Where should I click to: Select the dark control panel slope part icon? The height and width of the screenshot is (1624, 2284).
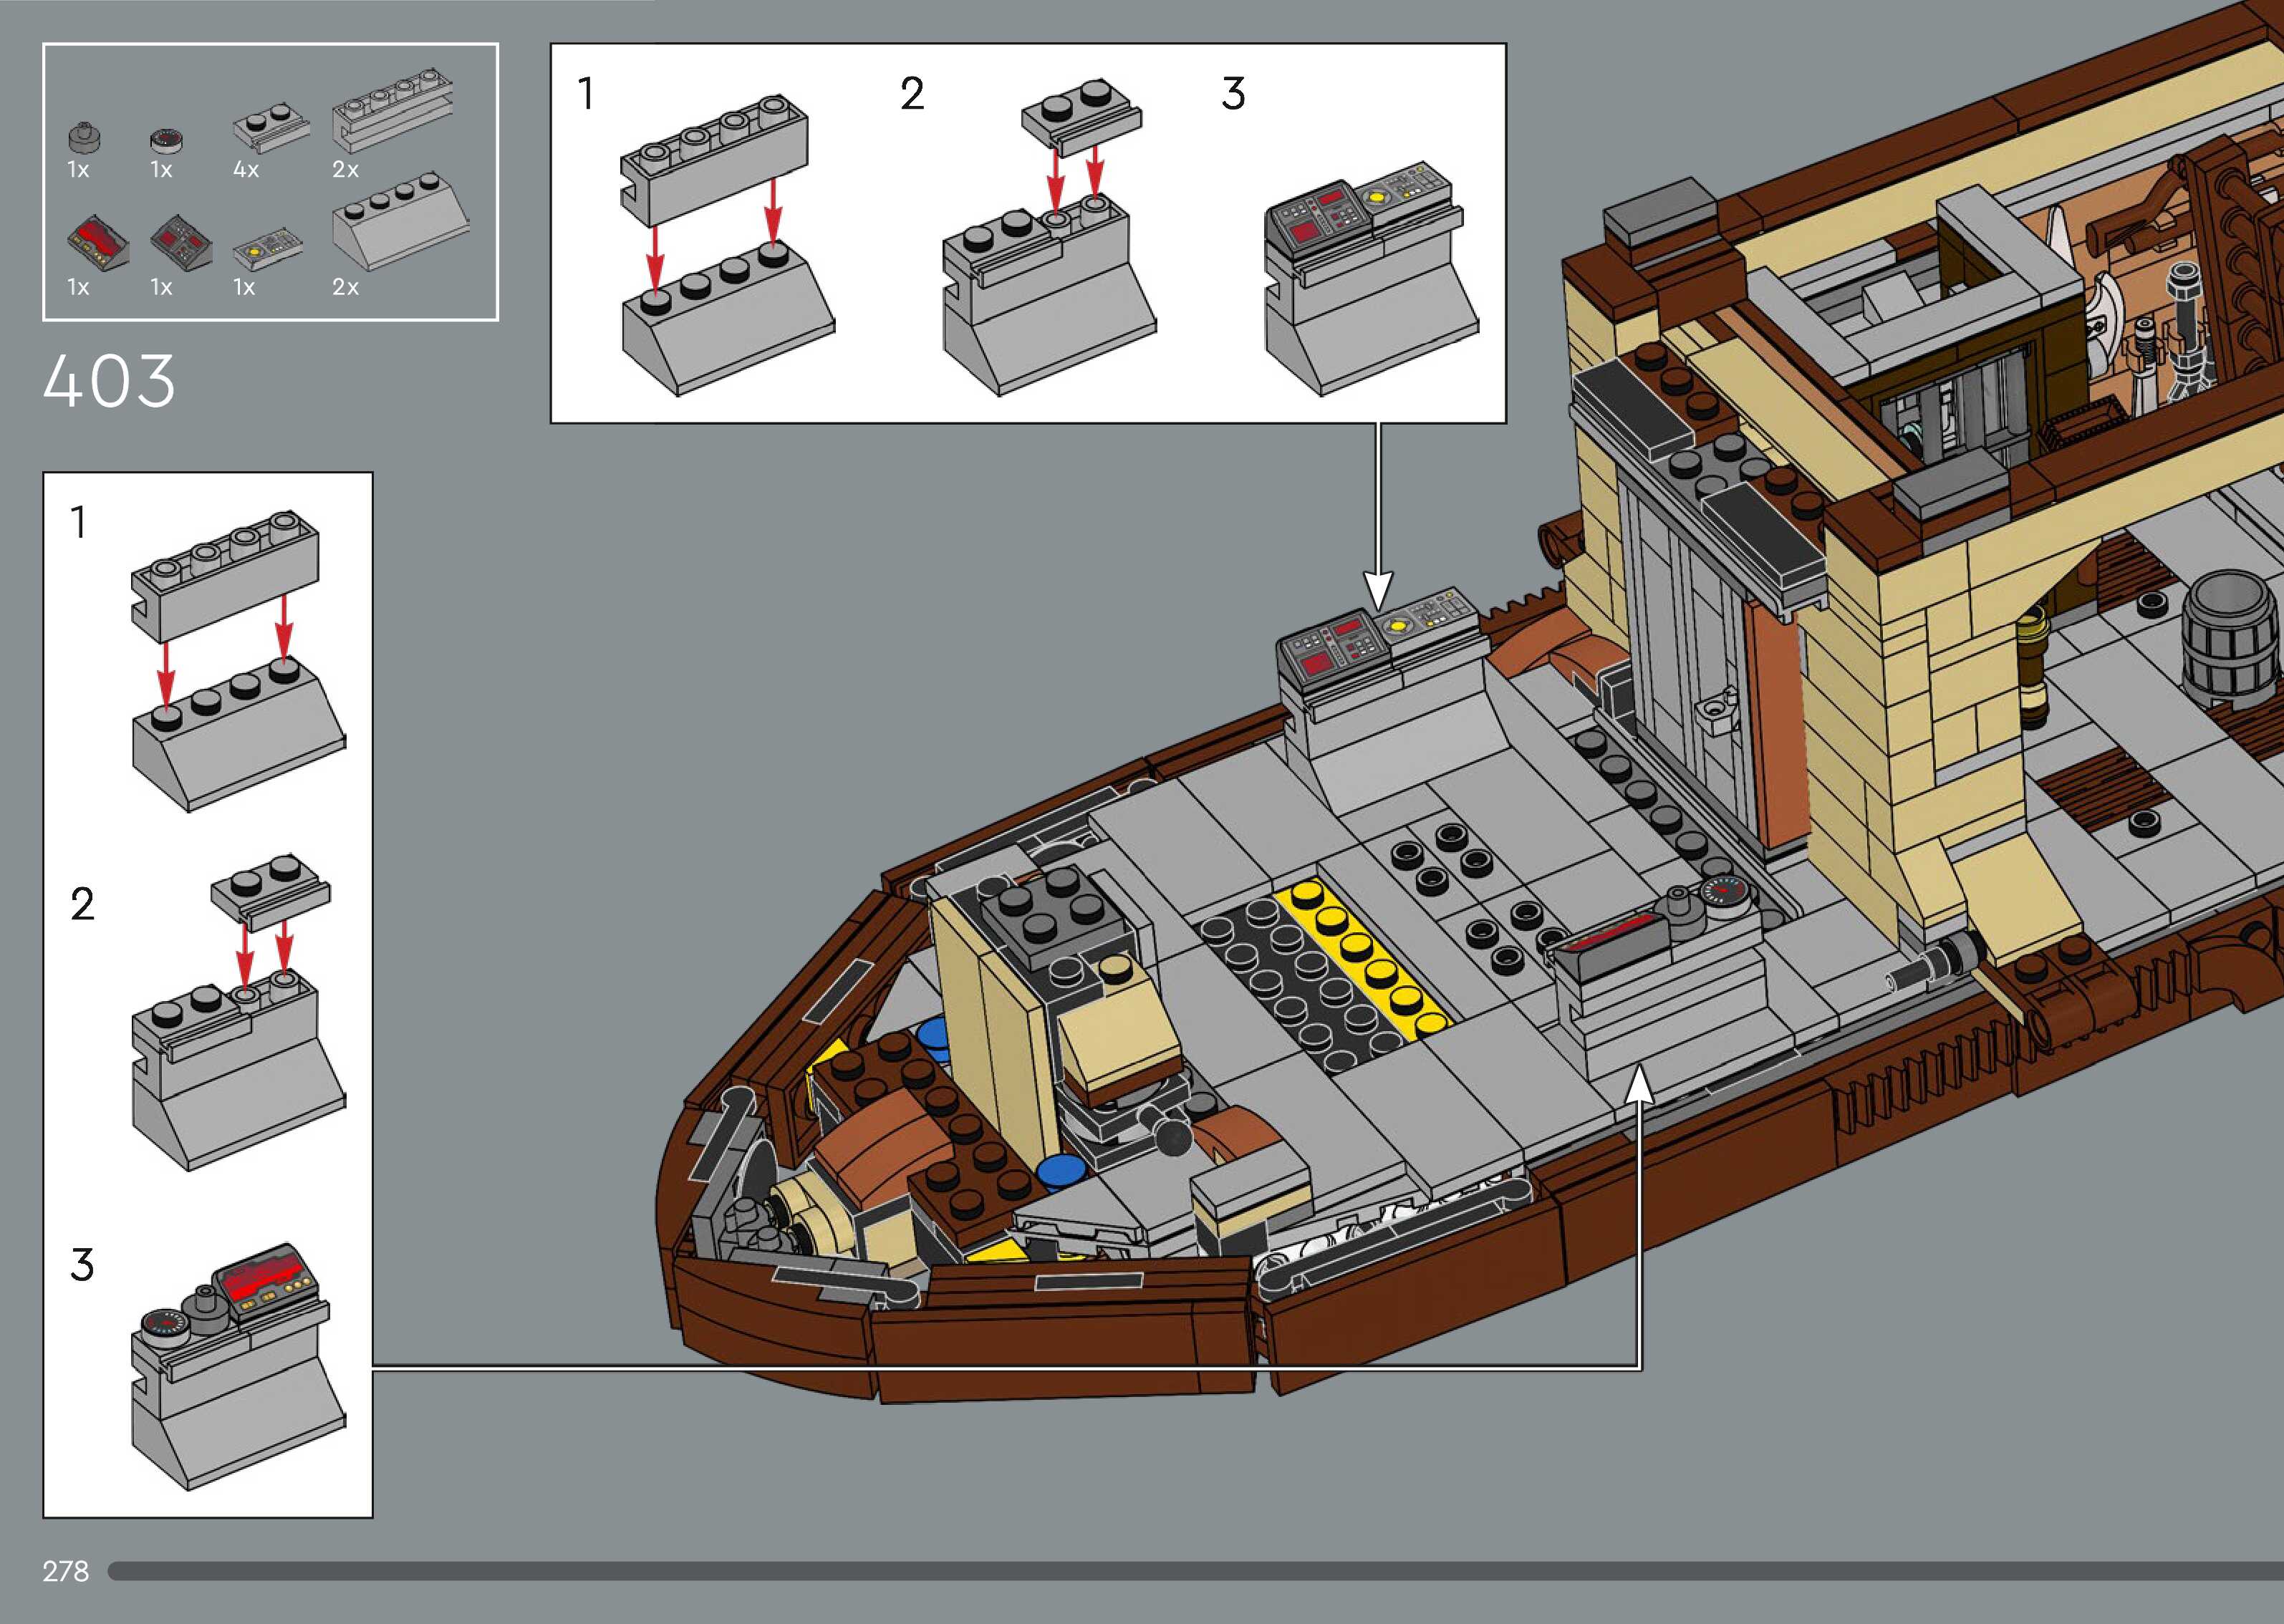(x=181, y=241)
